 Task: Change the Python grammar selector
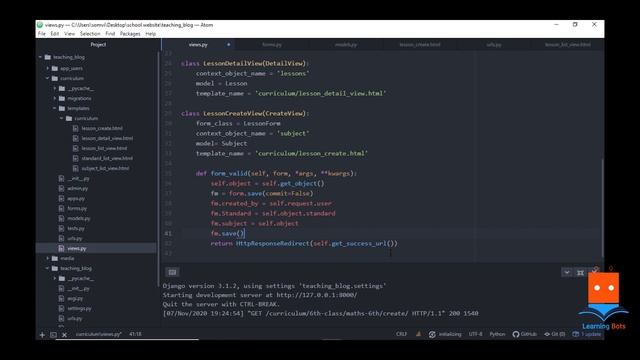pyautogui.click(x=497, y=334)
